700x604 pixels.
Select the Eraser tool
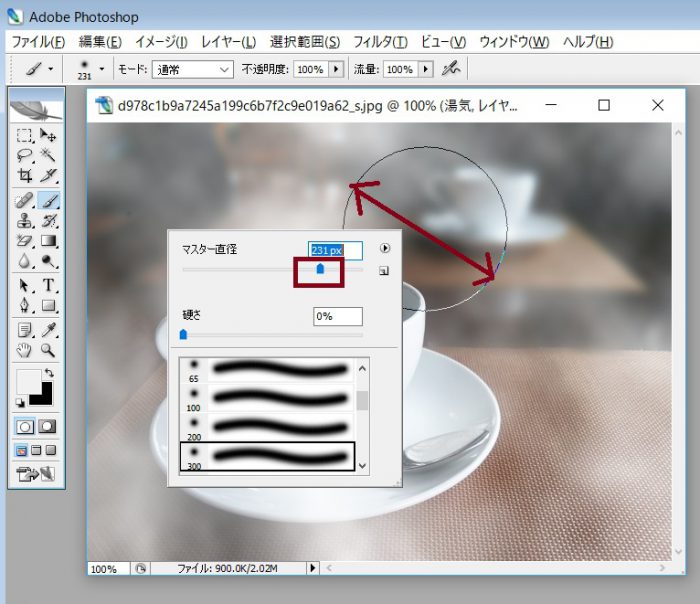coord(25,241)
